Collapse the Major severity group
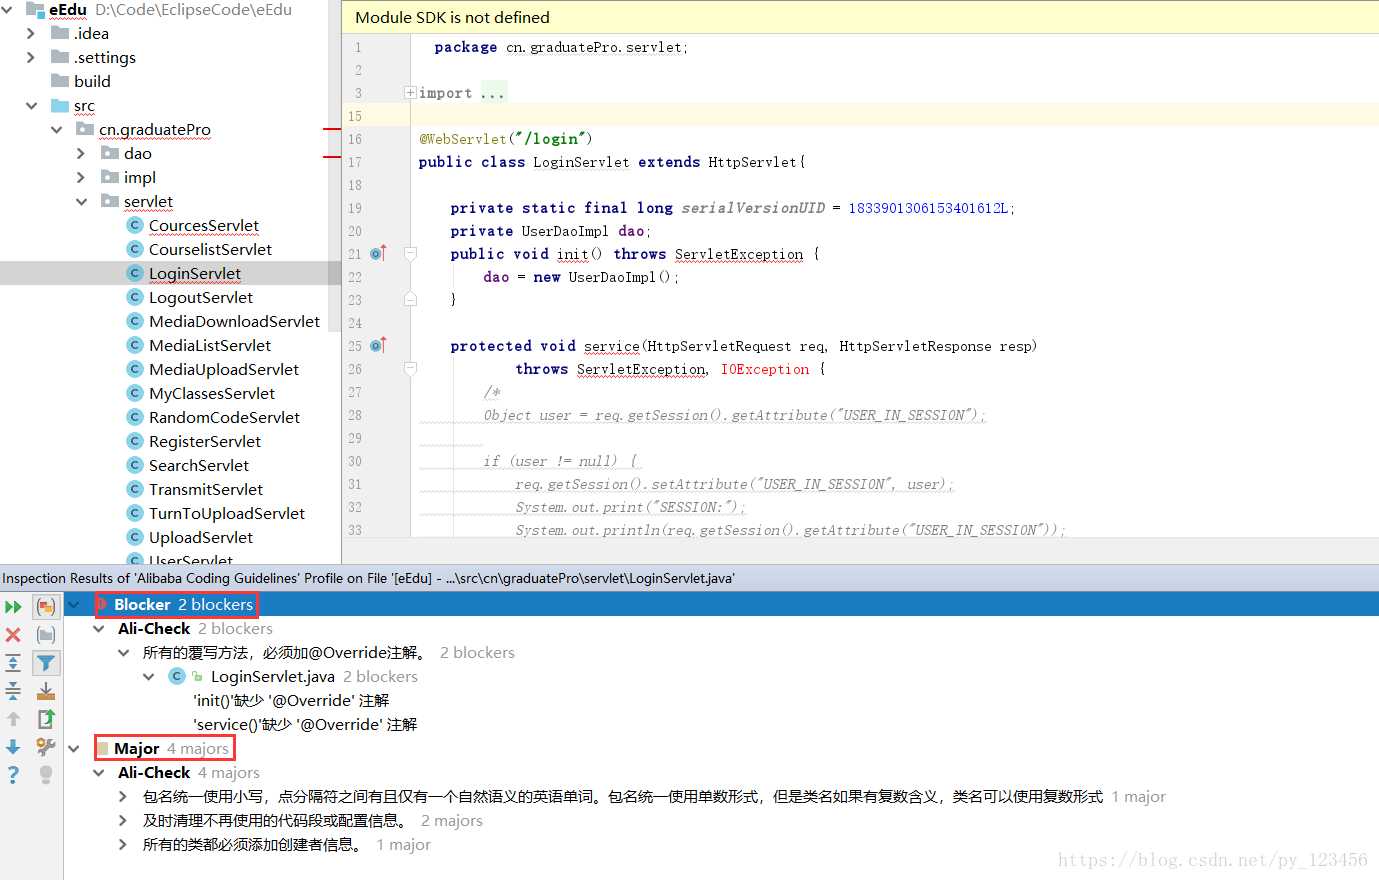1379x880 pixels. point(74,749)
